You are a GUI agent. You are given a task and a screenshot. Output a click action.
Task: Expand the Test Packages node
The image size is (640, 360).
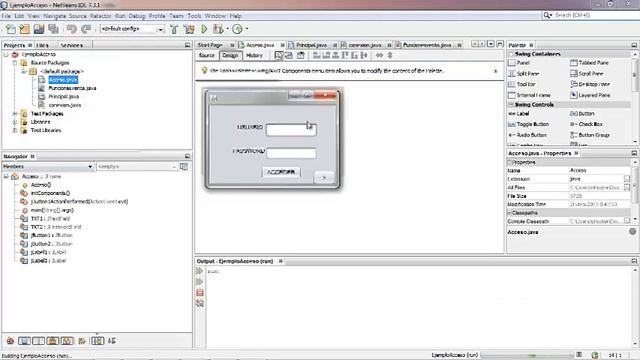pos(15,113)
